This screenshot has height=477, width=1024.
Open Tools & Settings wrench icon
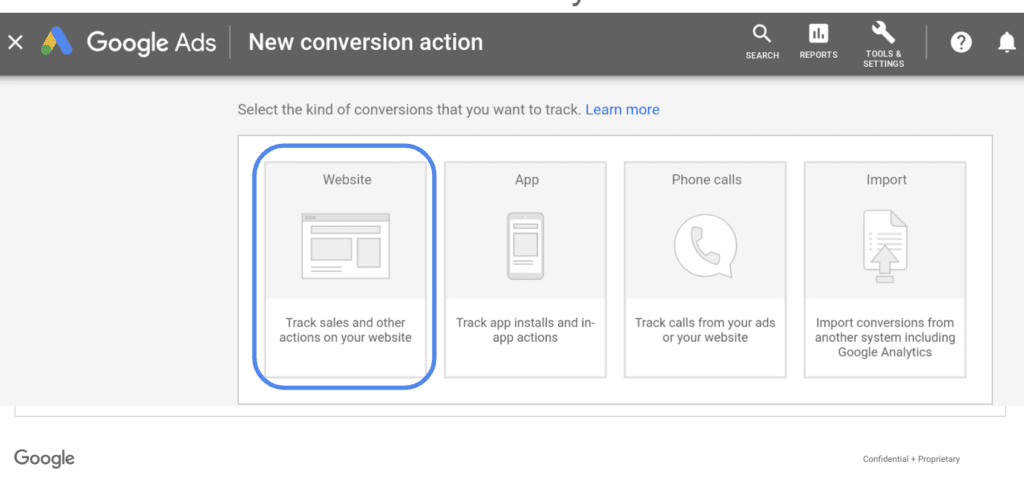point(883,32)
